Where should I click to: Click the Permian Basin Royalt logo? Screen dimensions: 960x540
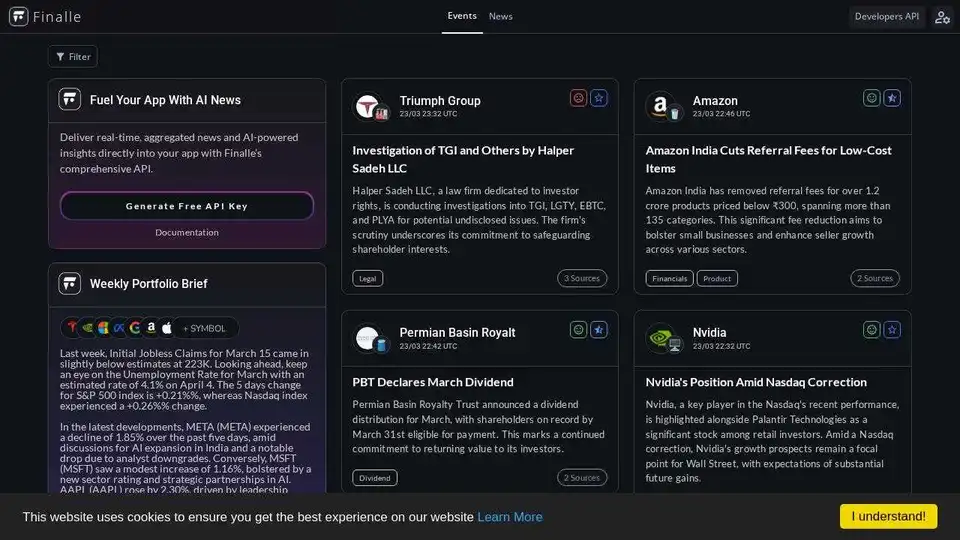(367, 338)
